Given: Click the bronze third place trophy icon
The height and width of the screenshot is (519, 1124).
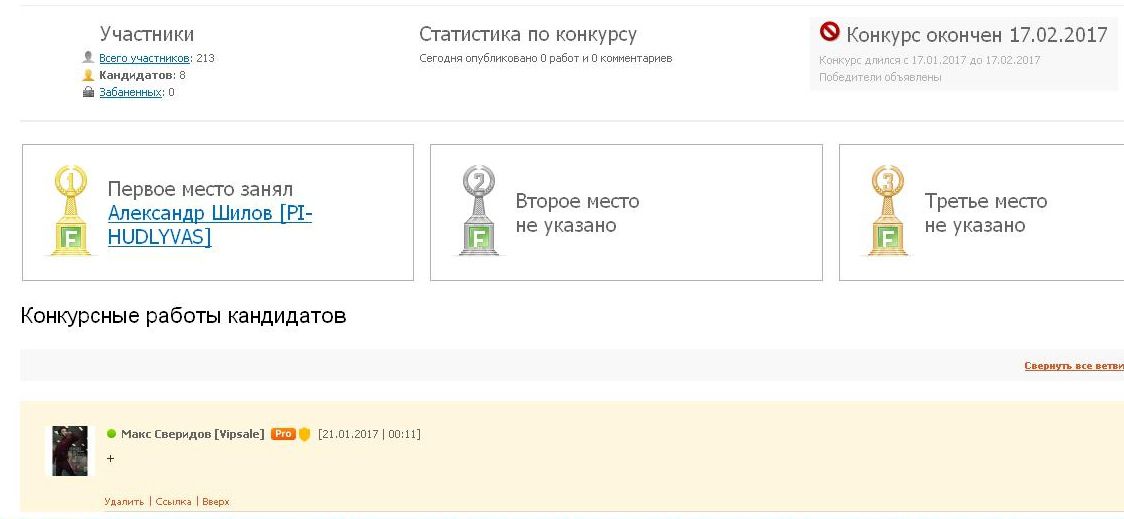Looking at the screenshot, I should pyautogui.click(x=887, y=211).
